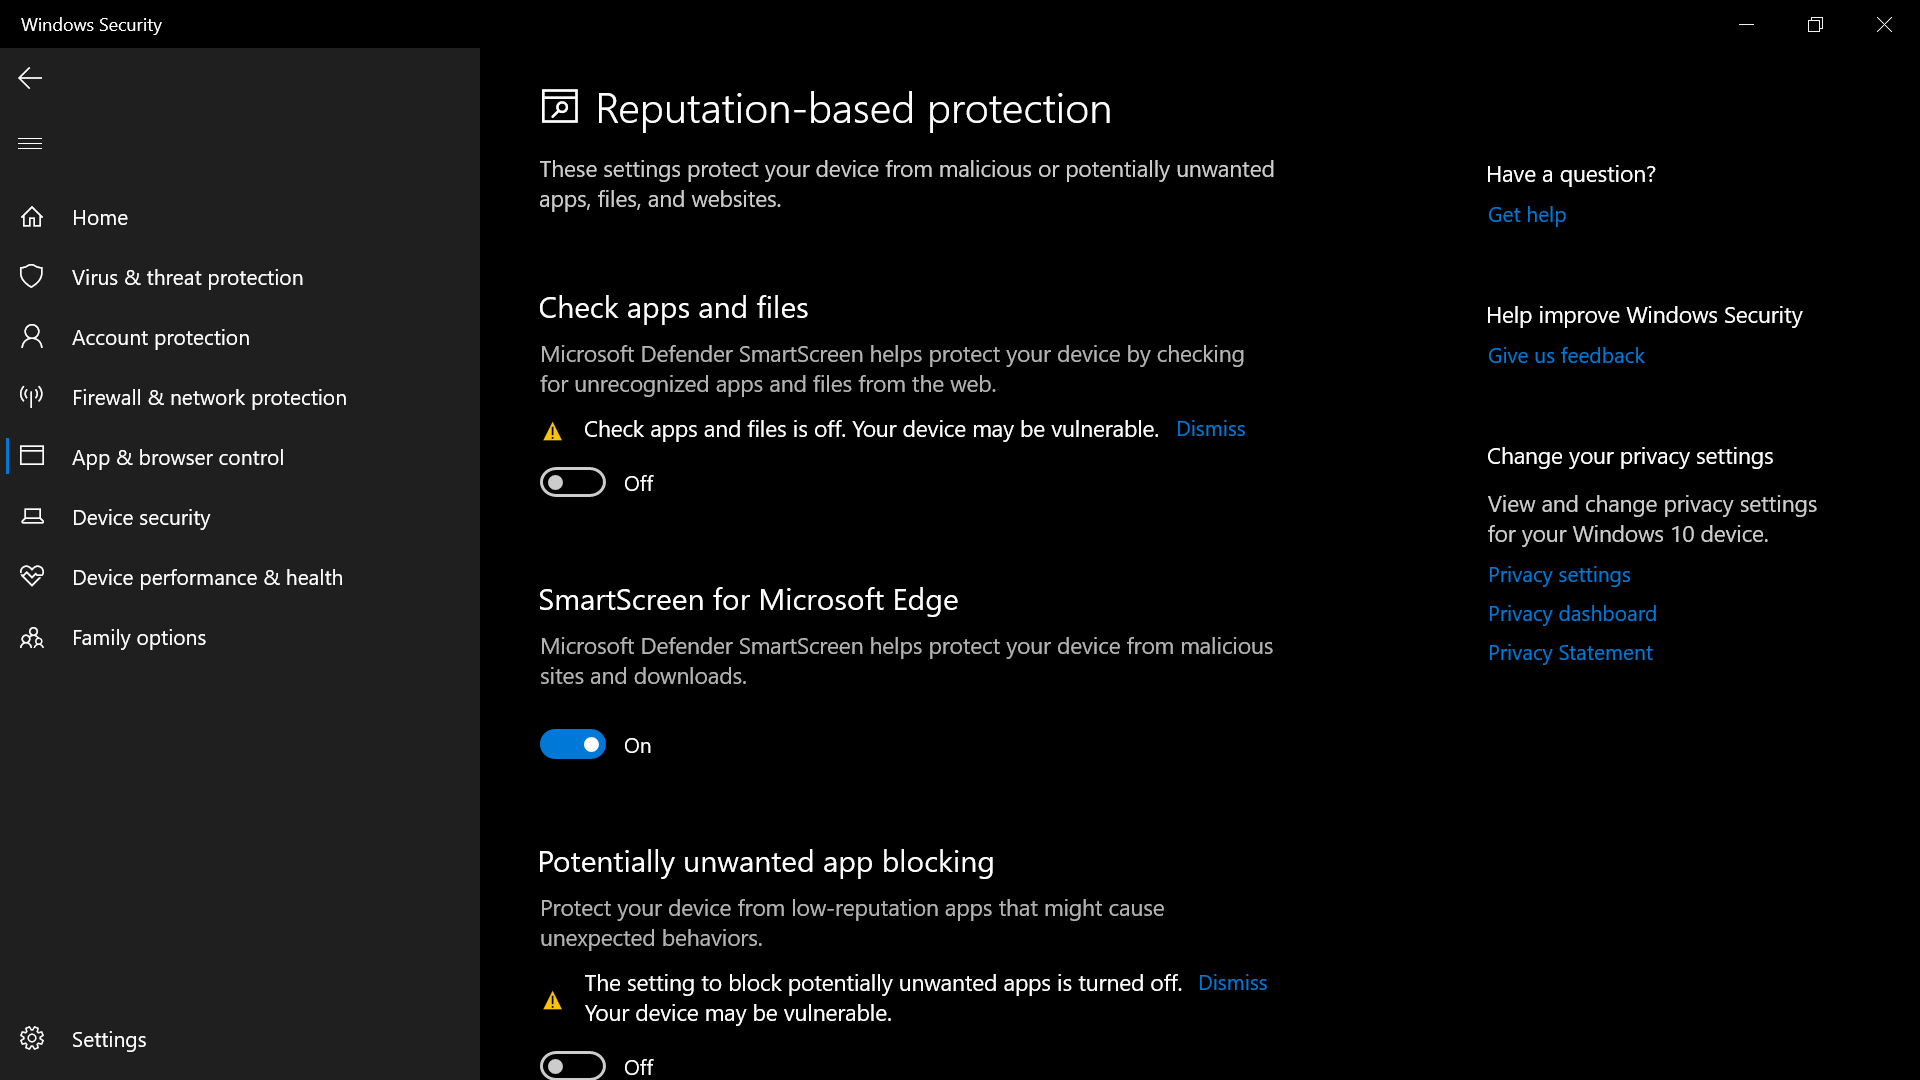Open Privacy settings link
Screen dimensions: 1920x1080
[x=1559, y=575]
